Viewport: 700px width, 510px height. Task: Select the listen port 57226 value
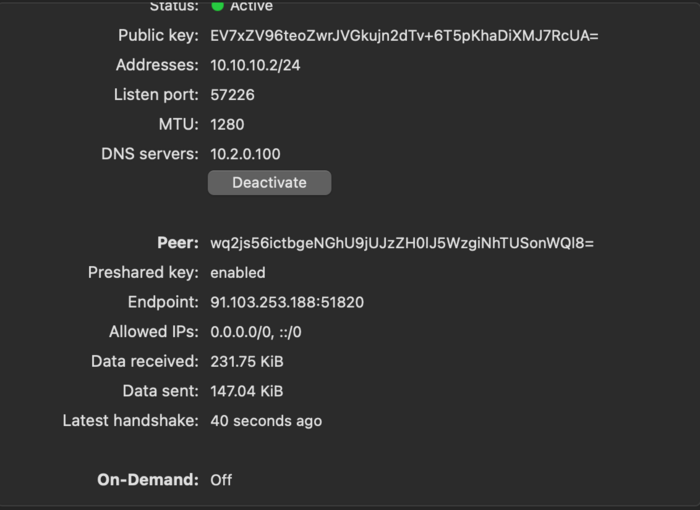tap(232, 95)
